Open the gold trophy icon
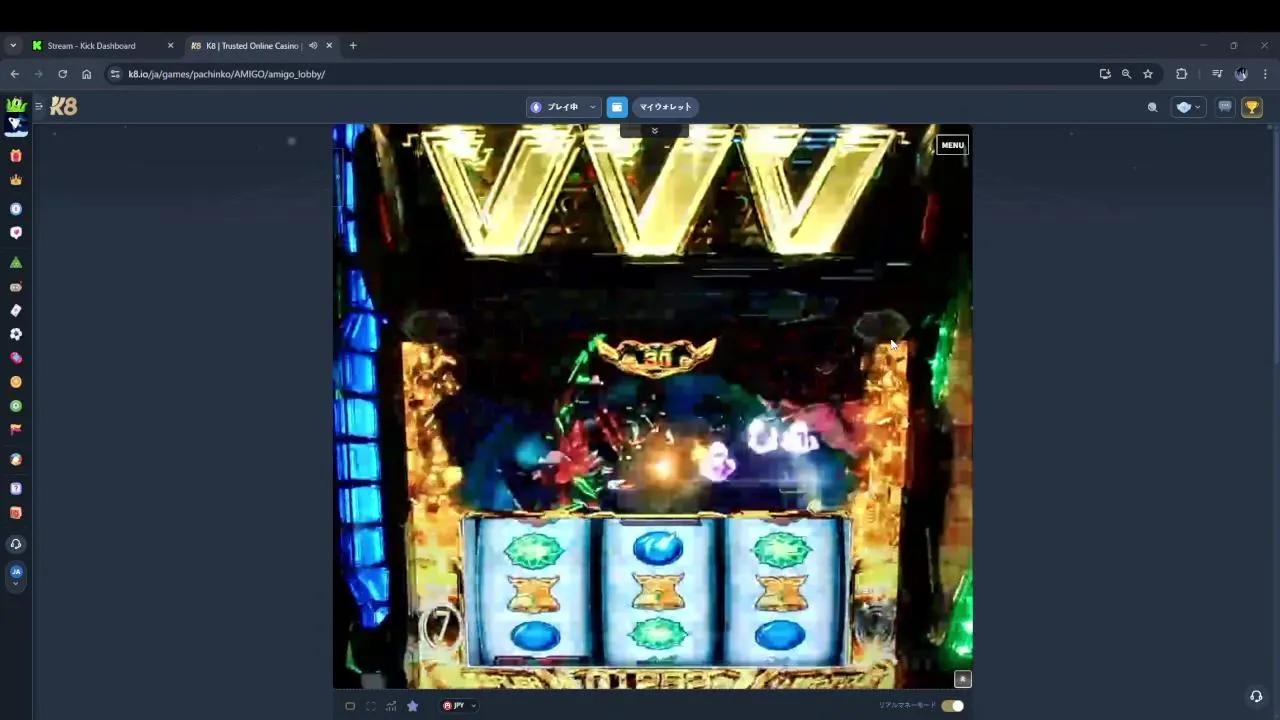 click(1252, 107)
